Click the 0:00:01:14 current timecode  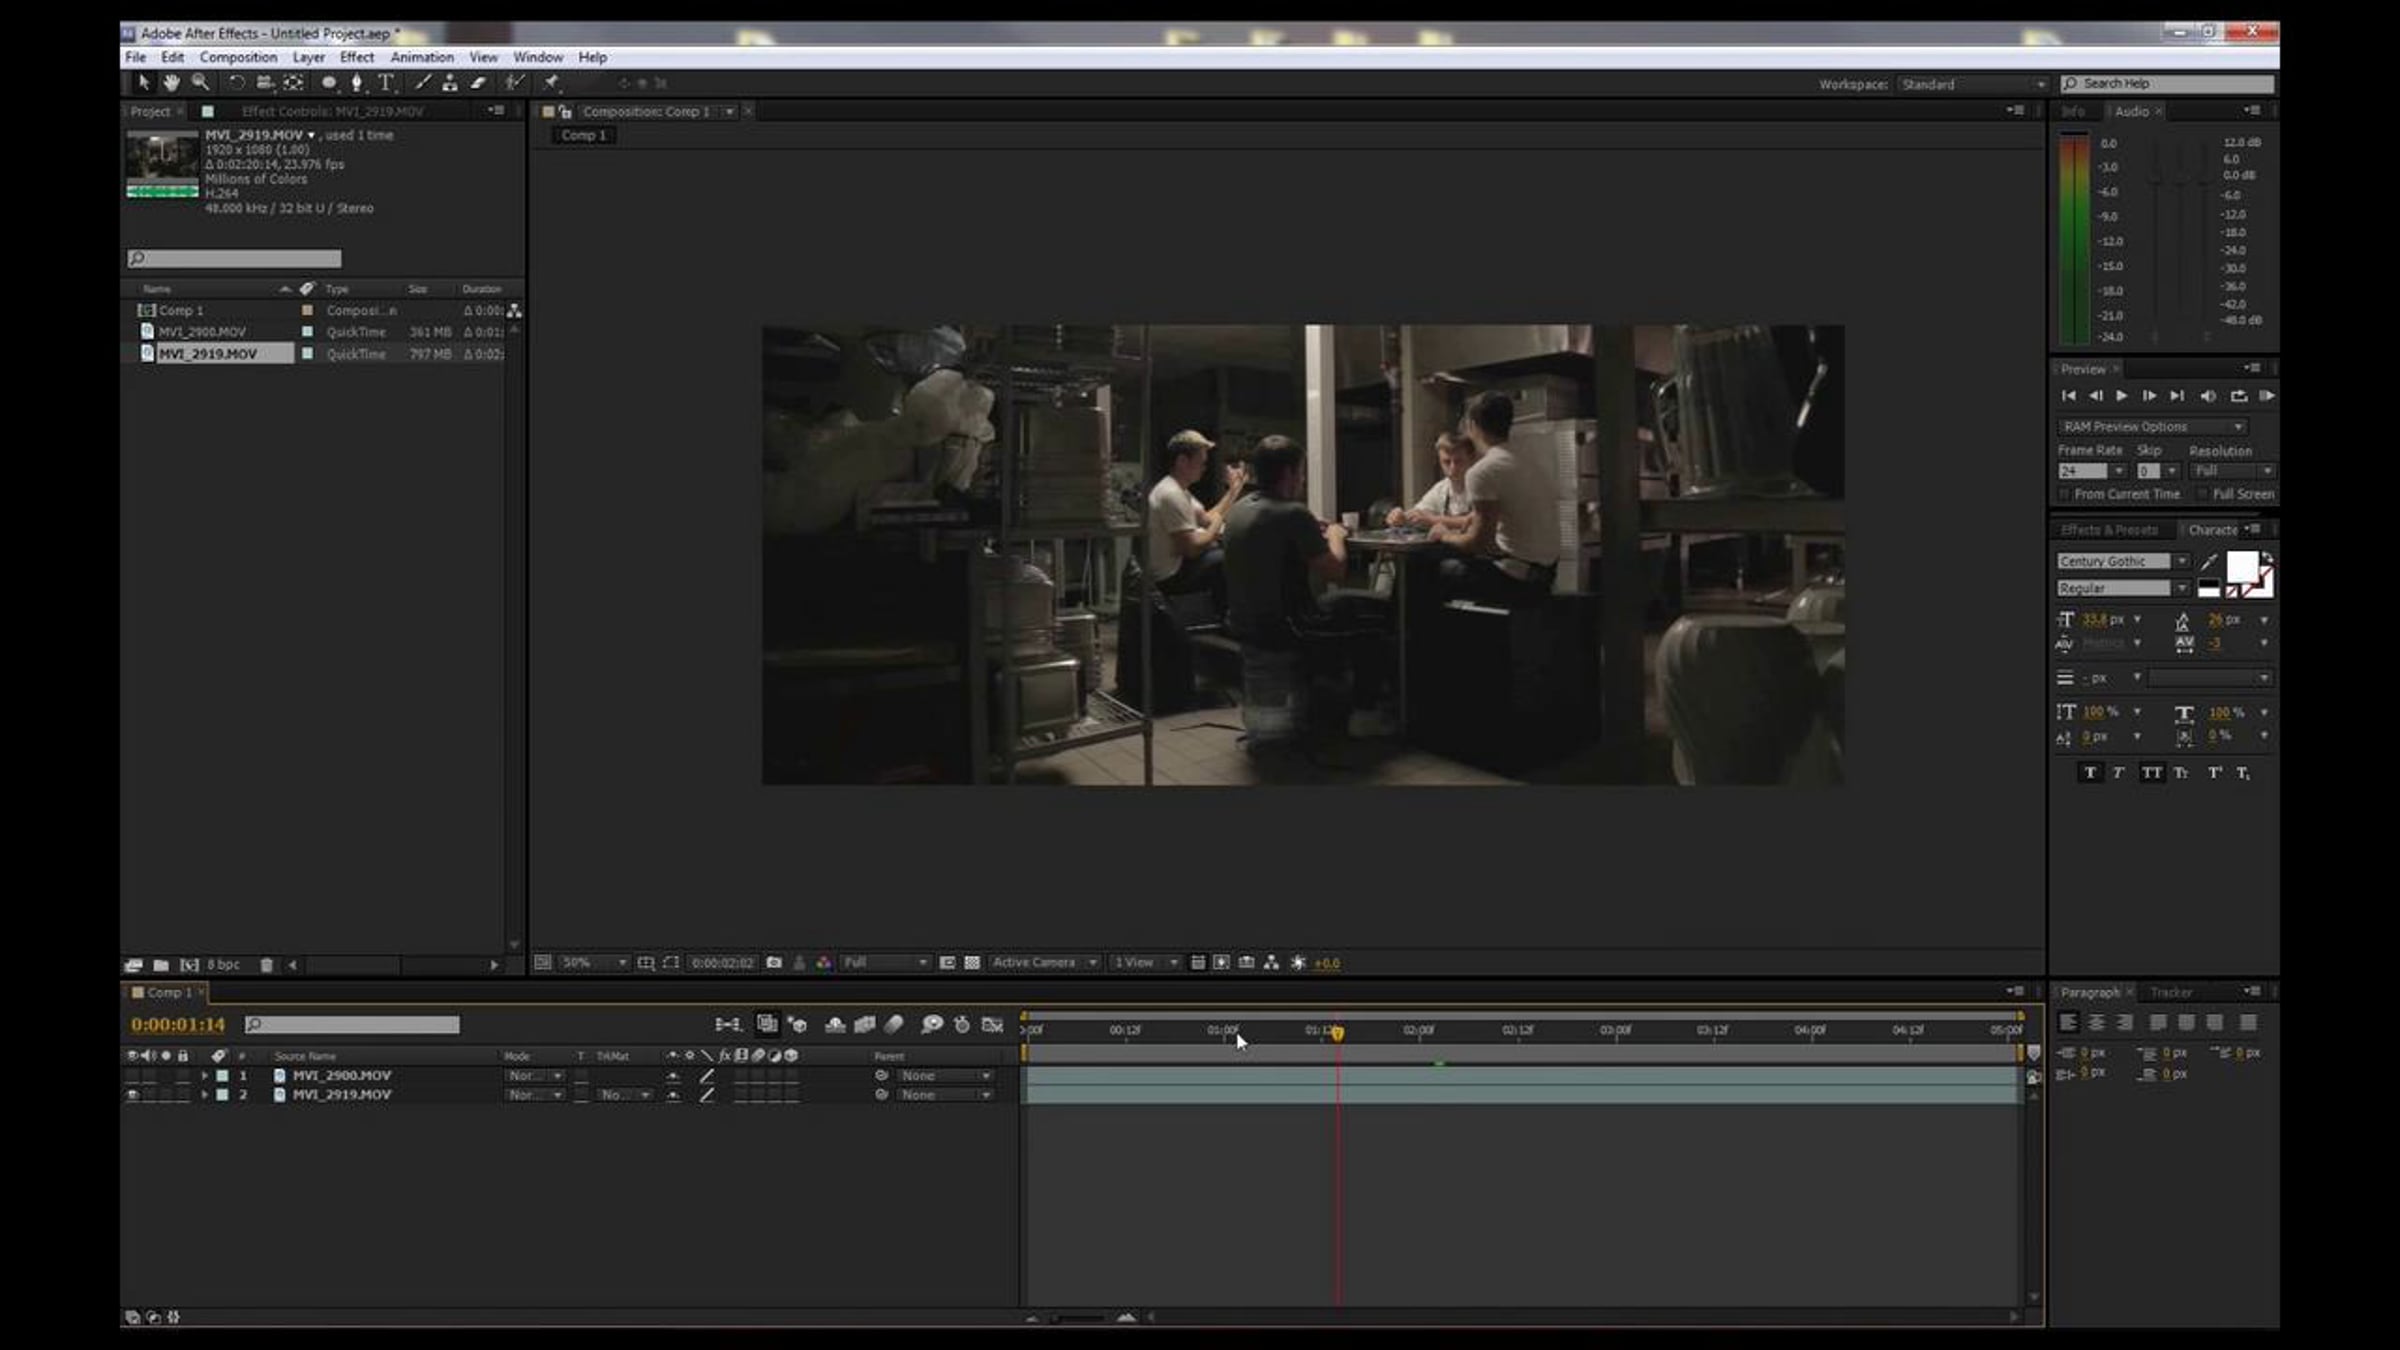[x=178, y=1024]
